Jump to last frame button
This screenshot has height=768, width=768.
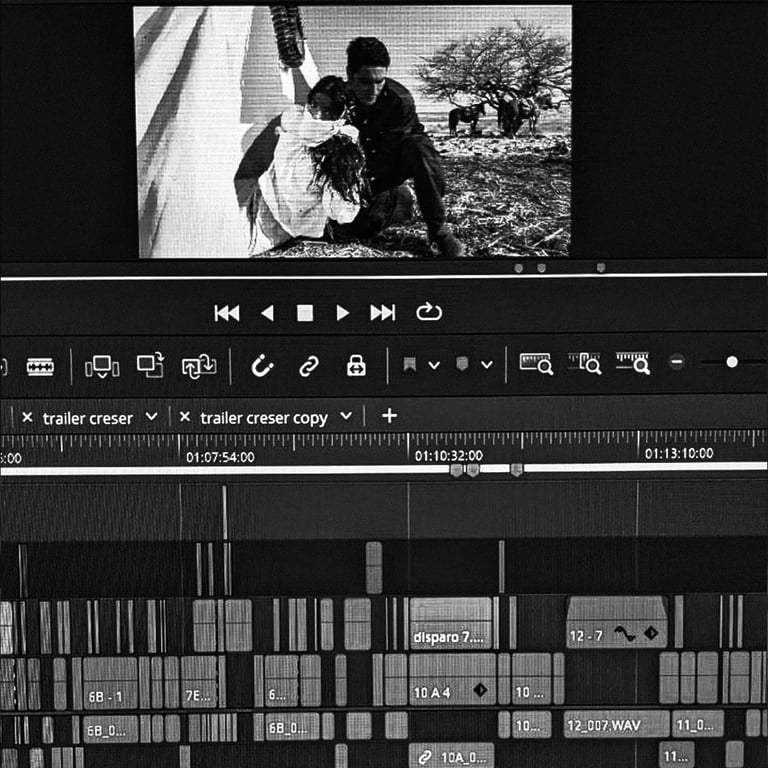[x=383, y=312]
